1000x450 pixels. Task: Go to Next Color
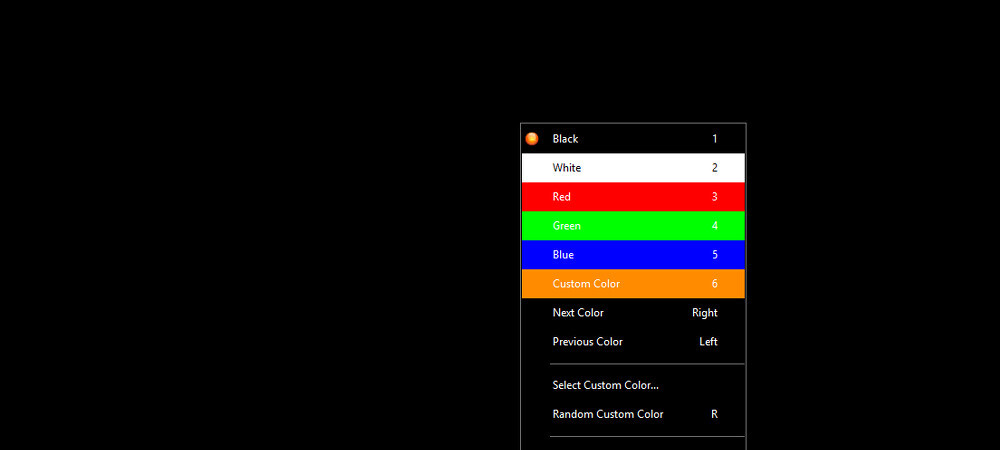(x=578, y=313)
